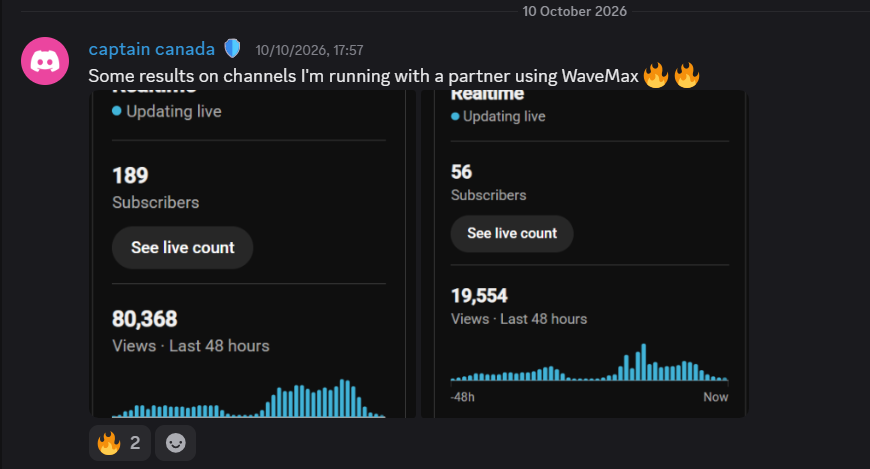Image resolution: width=870 pixels, height=469 pixels.
Task: Click the 80,368 views figure
Action: click(x=145, y=319)
